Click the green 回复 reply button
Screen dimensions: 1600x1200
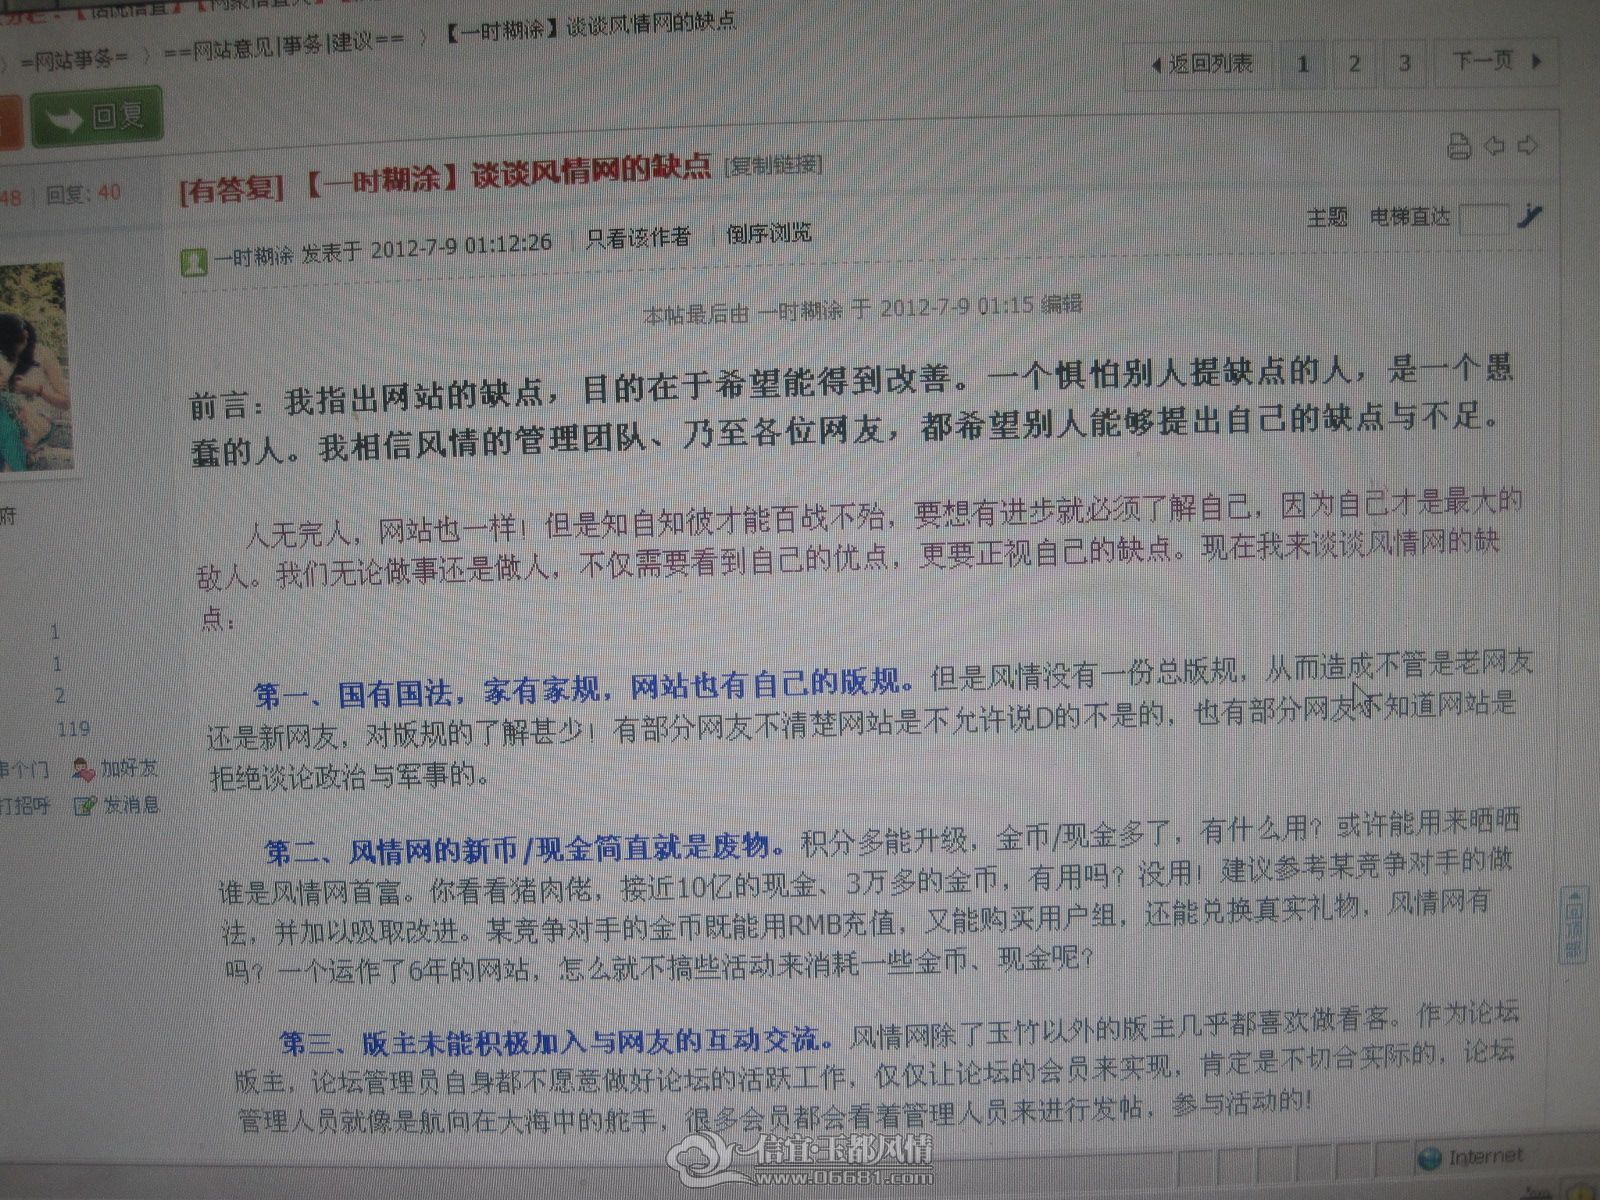pos(96,118)
